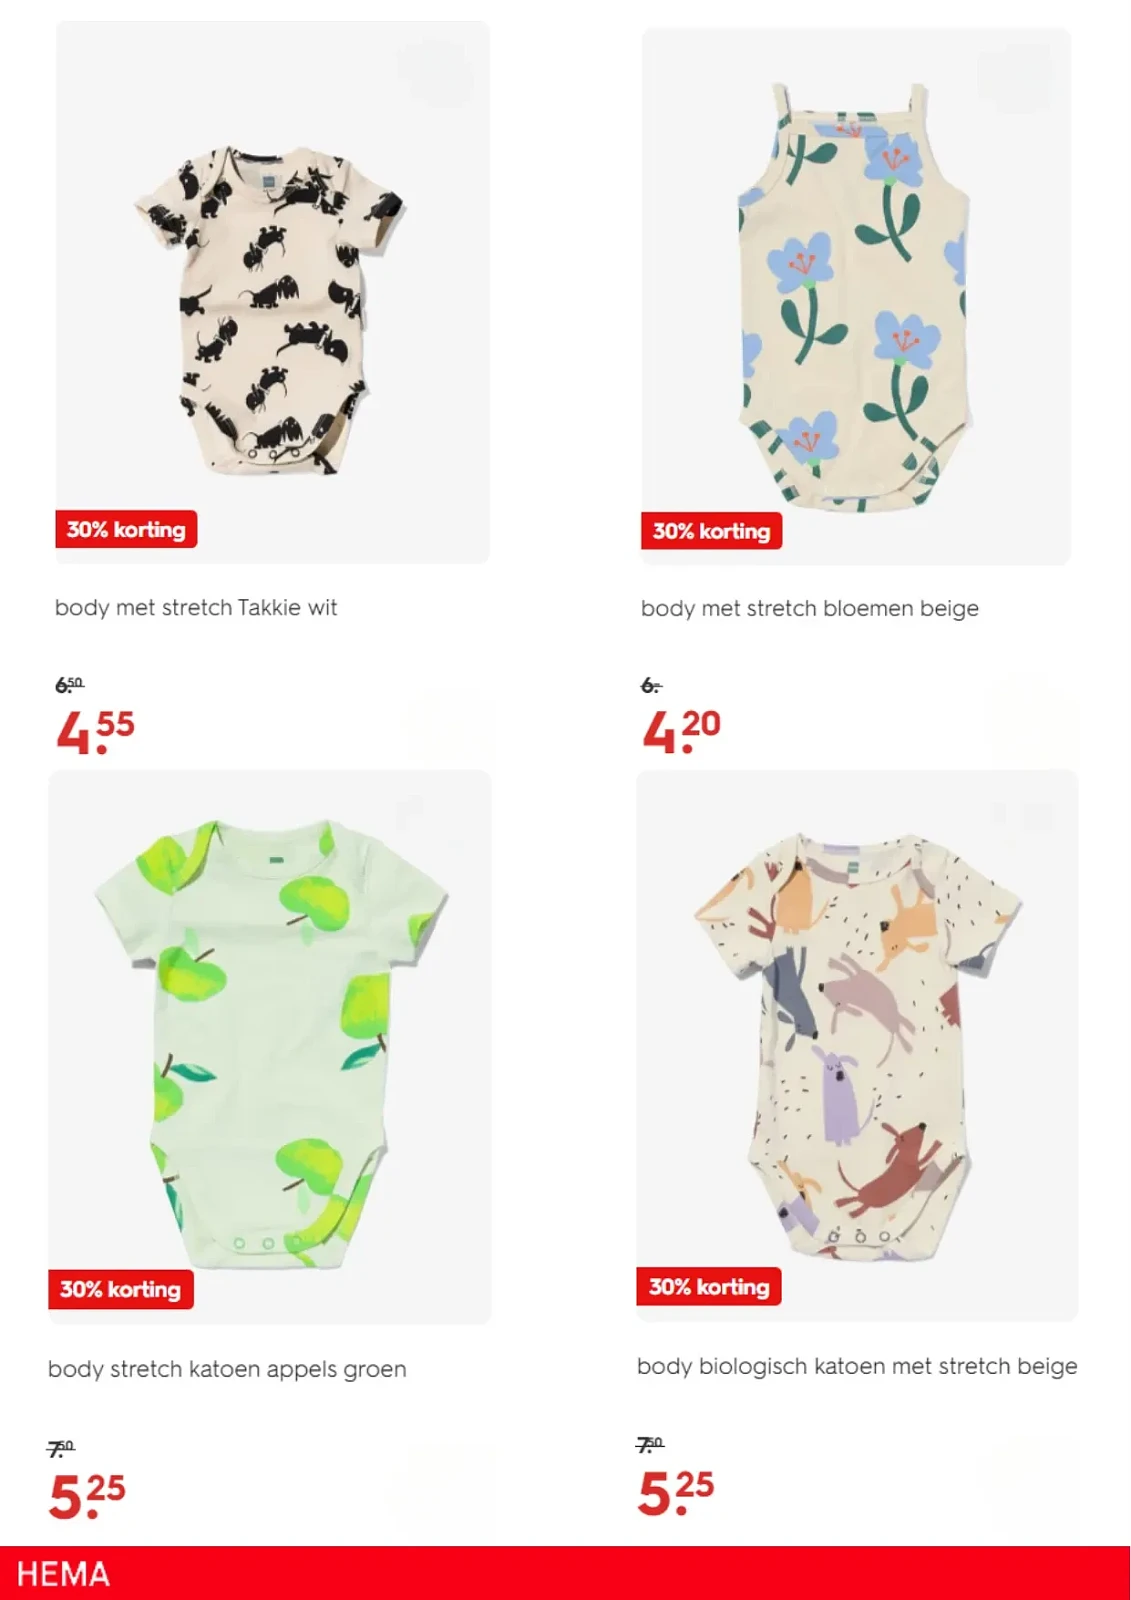Screen dimensions: 1131x1600
Task: Click the 4.20 sale price
Action: [x=681, y=731]
